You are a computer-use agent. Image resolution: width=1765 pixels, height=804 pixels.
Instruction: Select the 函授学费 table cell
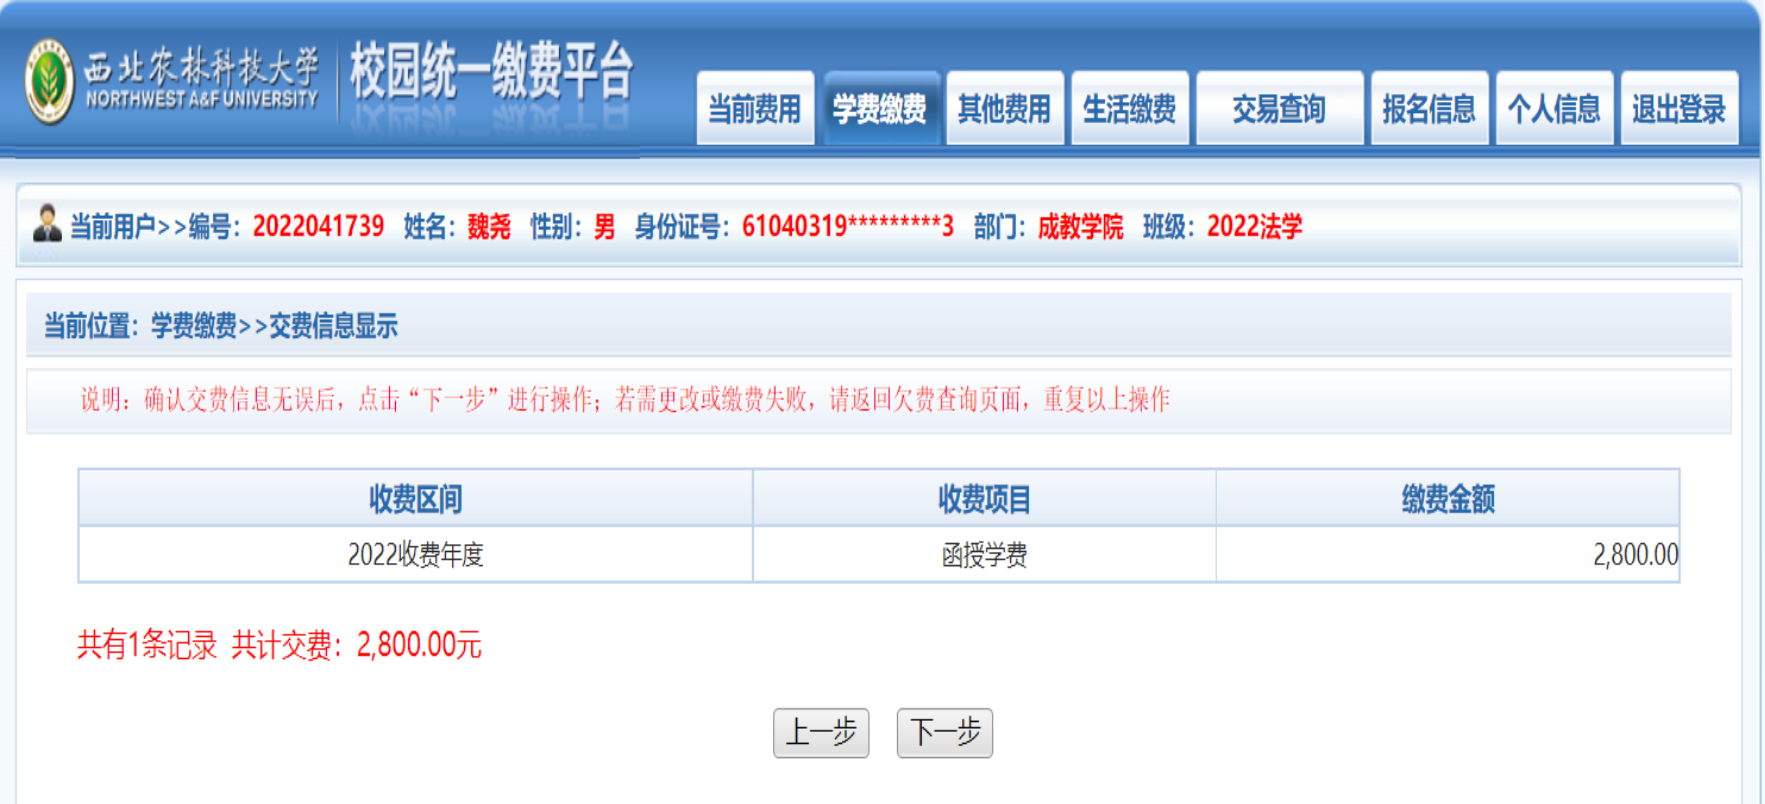coord(984,554)
